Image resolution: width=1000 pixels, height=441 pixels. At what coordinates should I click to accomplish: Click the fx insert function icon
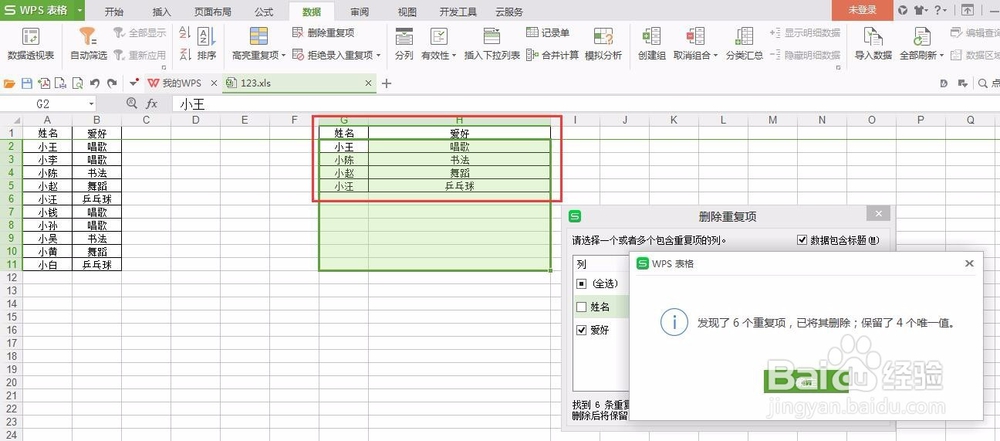(151, 103)
